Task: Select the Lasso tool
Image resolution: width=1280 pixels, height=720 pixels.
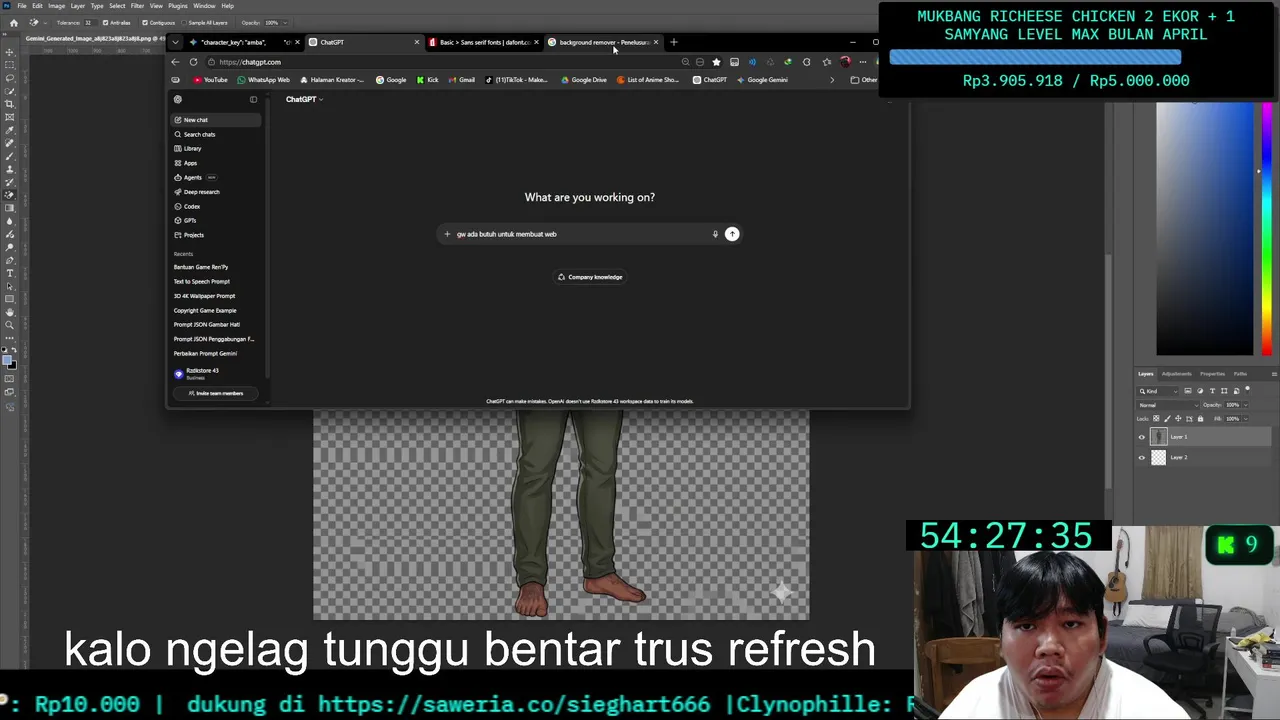Action: (10, 78)
